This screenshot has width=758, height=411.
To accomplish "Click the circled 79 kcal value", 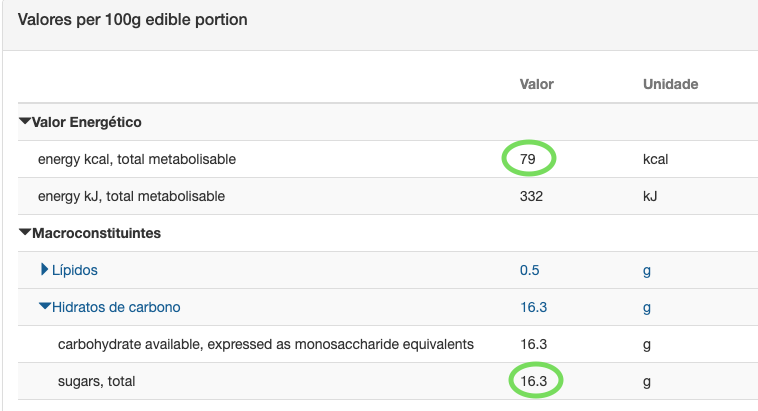I will pos(528,159).
